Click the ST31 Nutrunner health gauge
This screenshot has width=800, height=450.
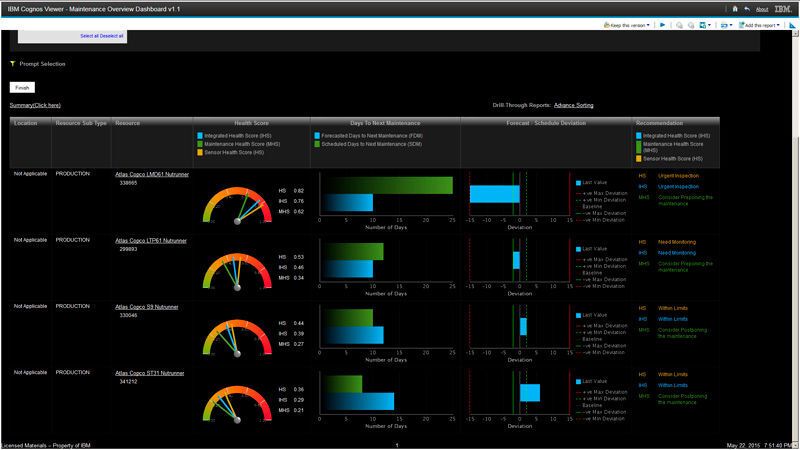(237, 404)
